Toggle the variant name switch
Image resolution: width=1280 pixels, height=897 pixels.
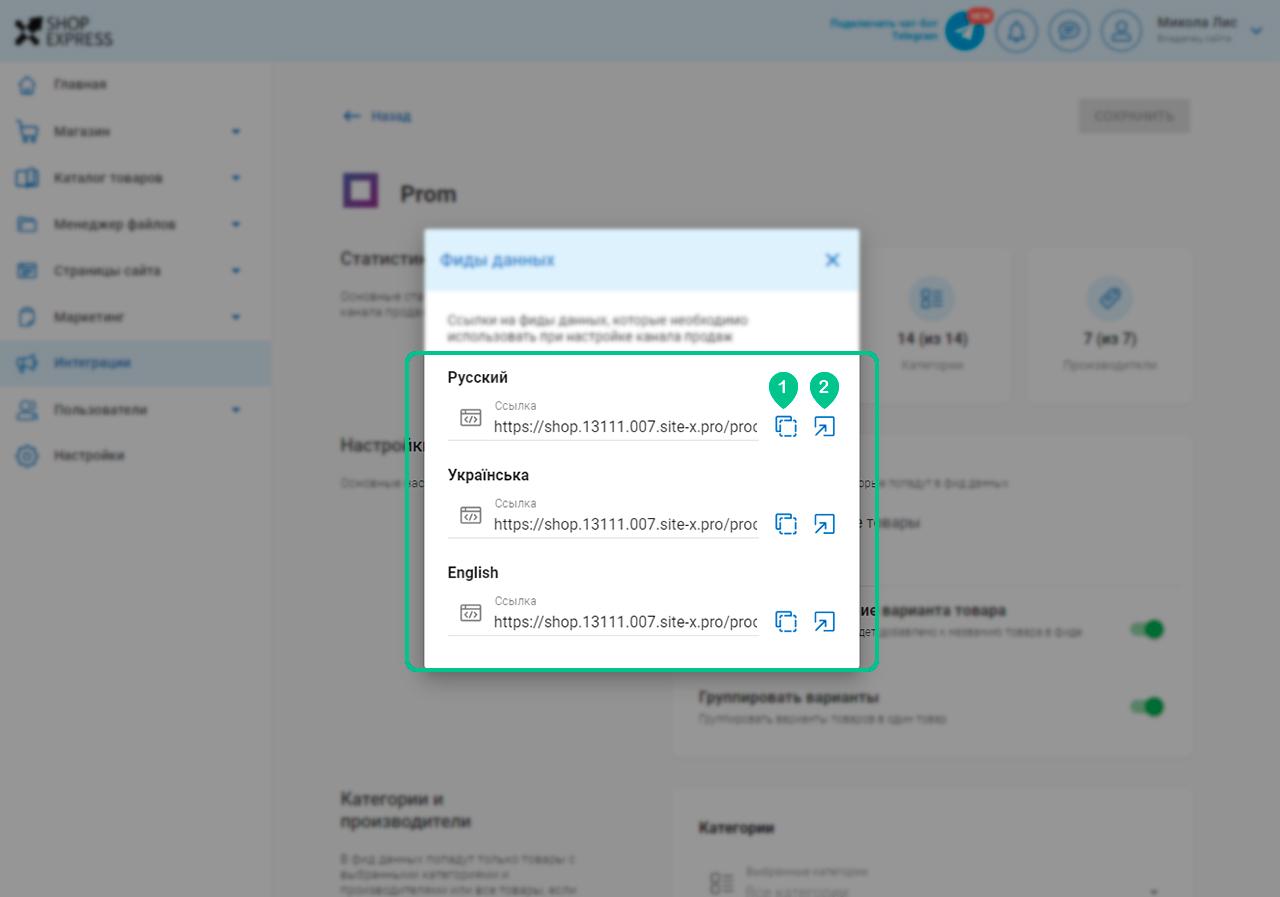[x=1148, y=629]
